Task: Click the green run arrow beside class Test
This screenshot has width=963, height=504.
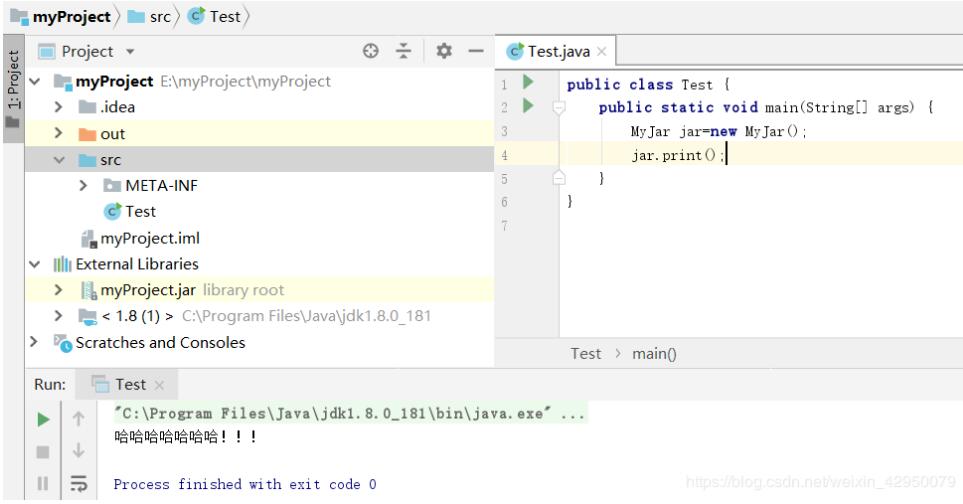Action: tap(528, 84)
